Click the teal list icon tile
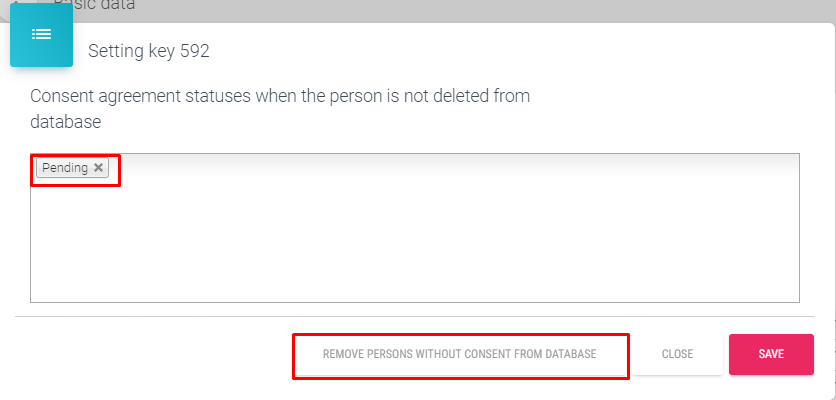 pos(41,35)
